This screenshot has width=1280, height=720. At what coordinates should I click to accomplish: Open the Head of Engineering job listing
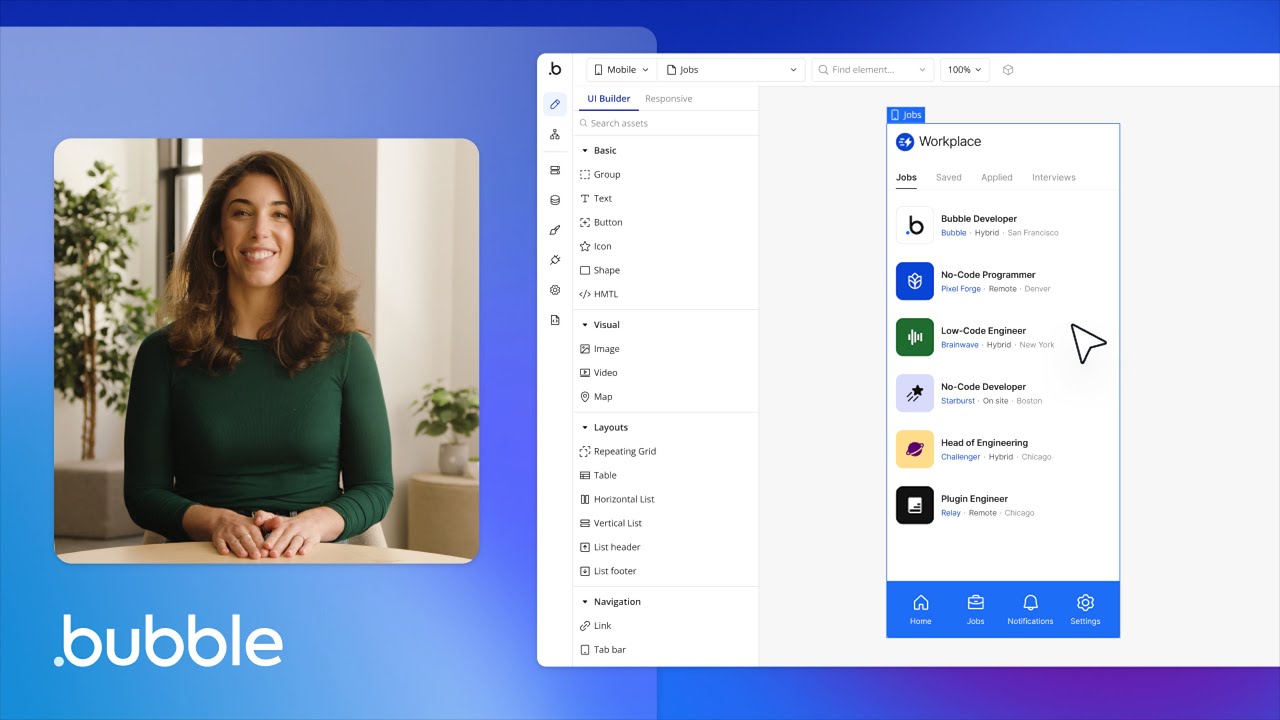[1003, 449]
